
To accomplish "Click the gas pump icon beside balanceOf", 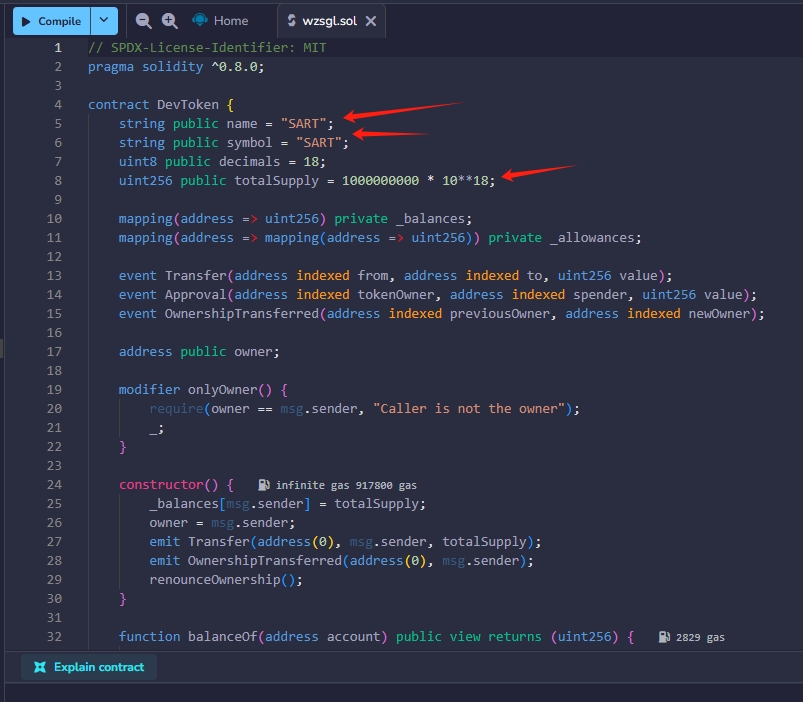I will coord(664,636).
